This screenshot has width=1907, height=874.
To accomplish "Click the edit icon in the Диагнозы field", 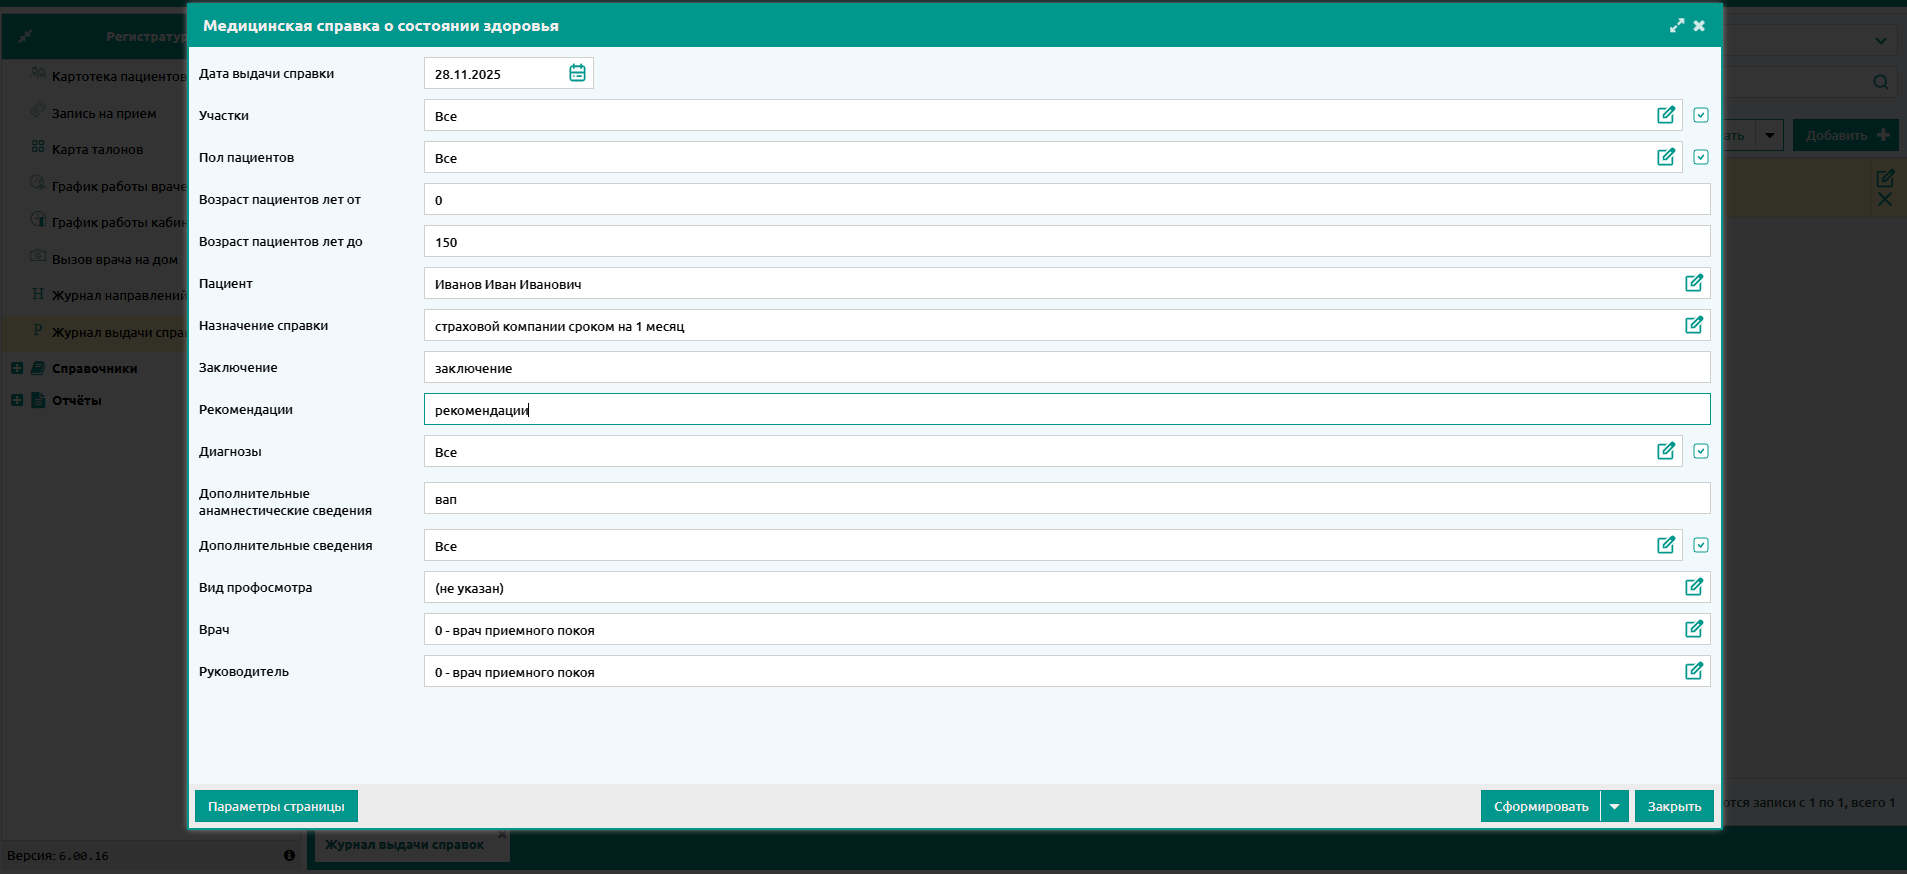I will point(1665,451).
